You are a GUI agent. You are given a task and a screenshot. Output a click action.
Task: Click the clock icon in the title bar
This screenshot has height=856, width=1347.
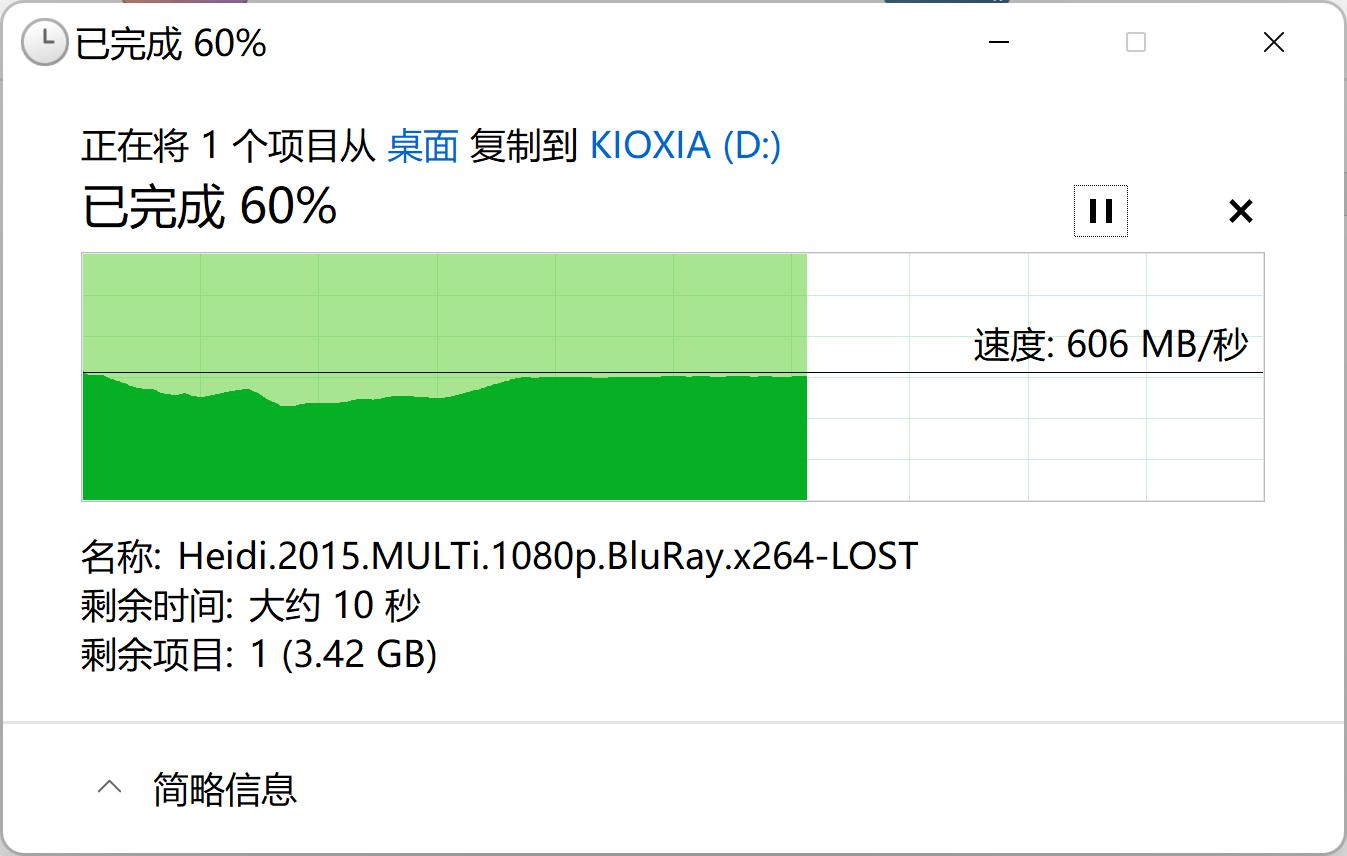43,42
